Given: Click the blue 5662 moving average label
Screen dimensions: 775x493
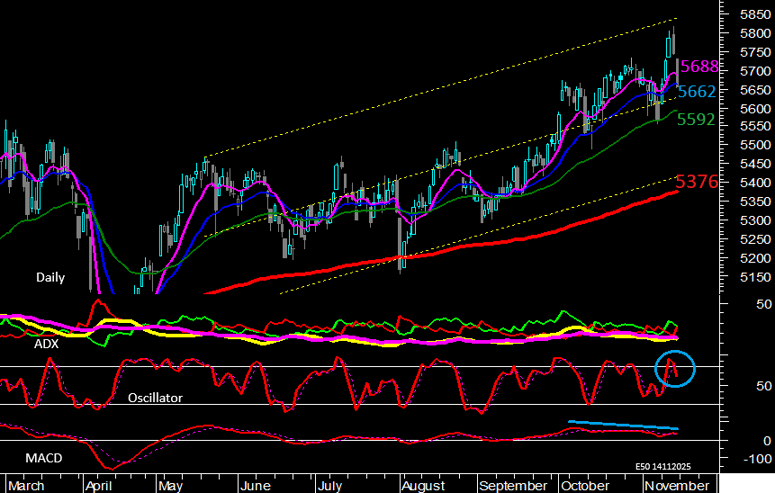Looking at the screenshot, I should (x=696, y=92).
